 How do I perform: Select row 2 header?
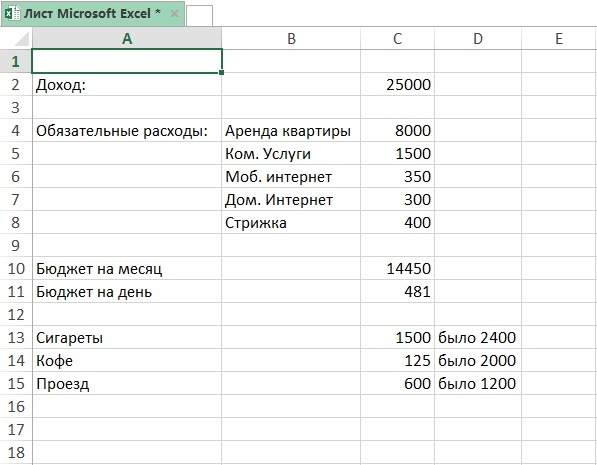coord(16,84)
